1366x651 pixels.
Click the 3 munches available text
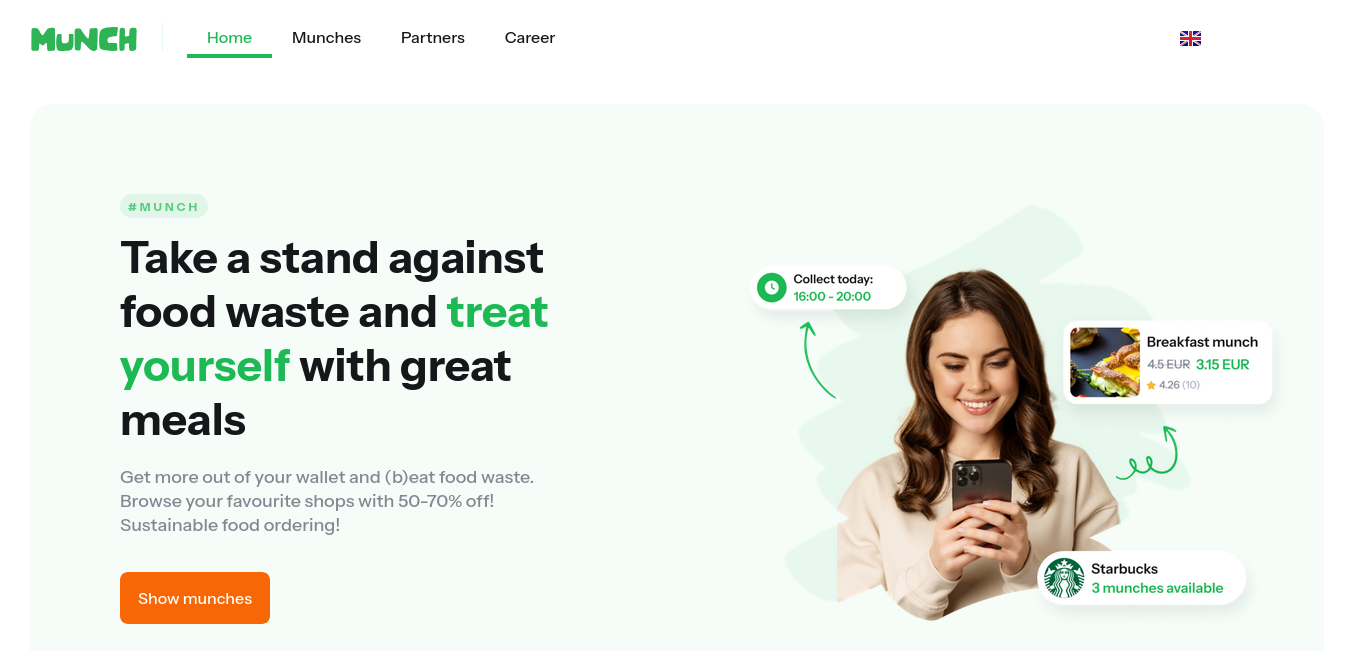[1157, 588]
